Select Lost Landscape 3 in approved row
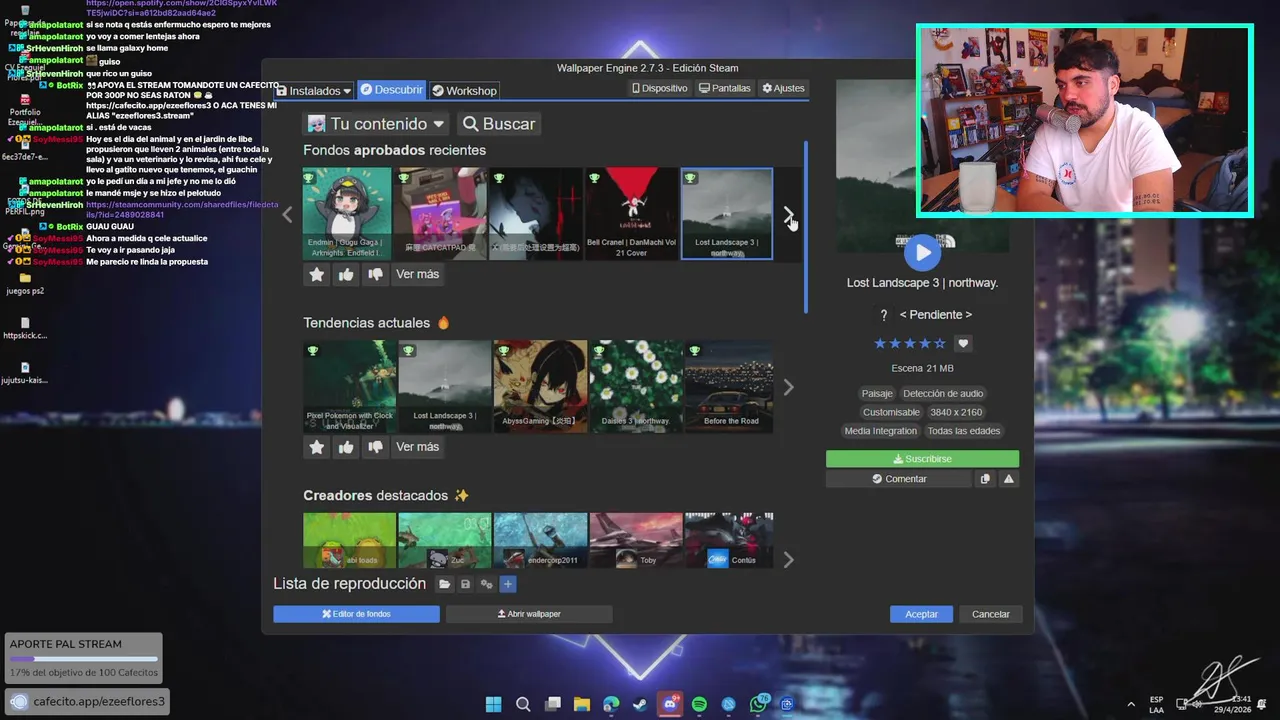 click(727, 214)
